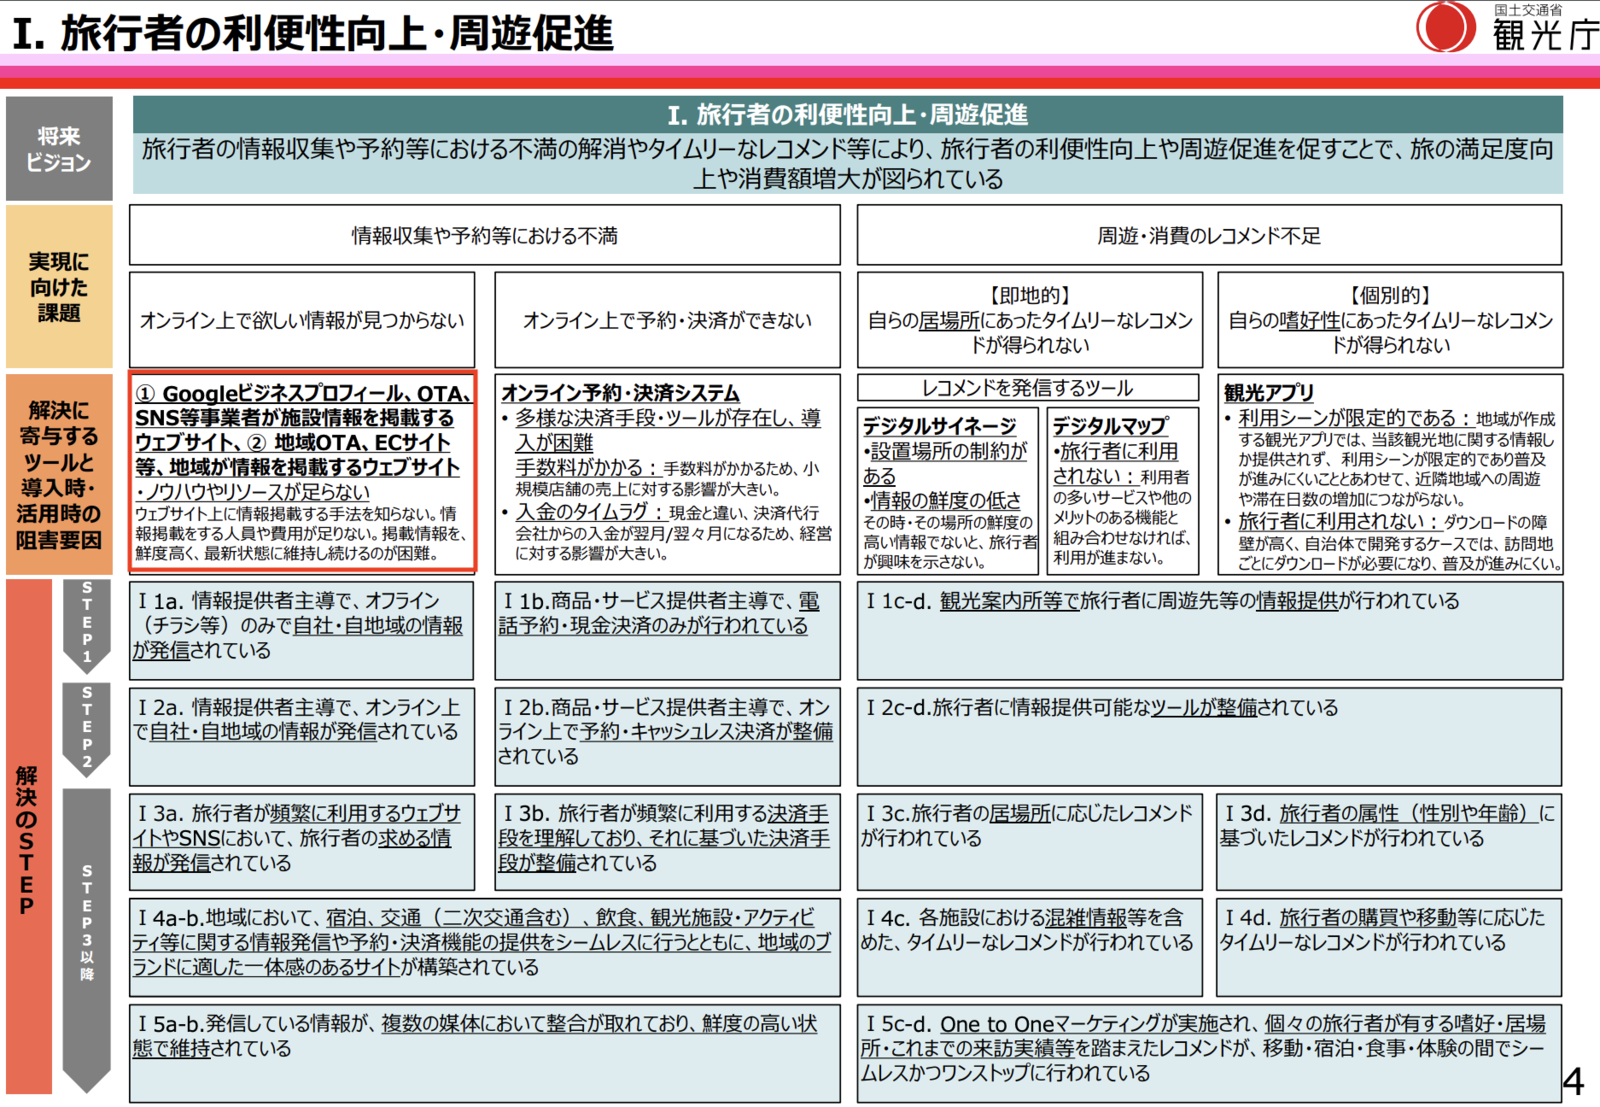This screenshot has height=1107, width=1600.
Task: Click the I 3a step box
Action: [x=302, y=842]
